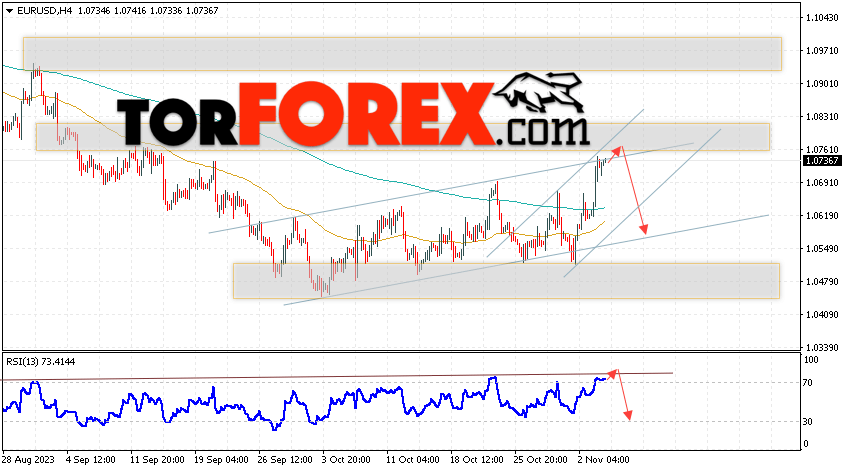Click price axis label 1.09710
This screenshot has width=846, height=471.
822,51
